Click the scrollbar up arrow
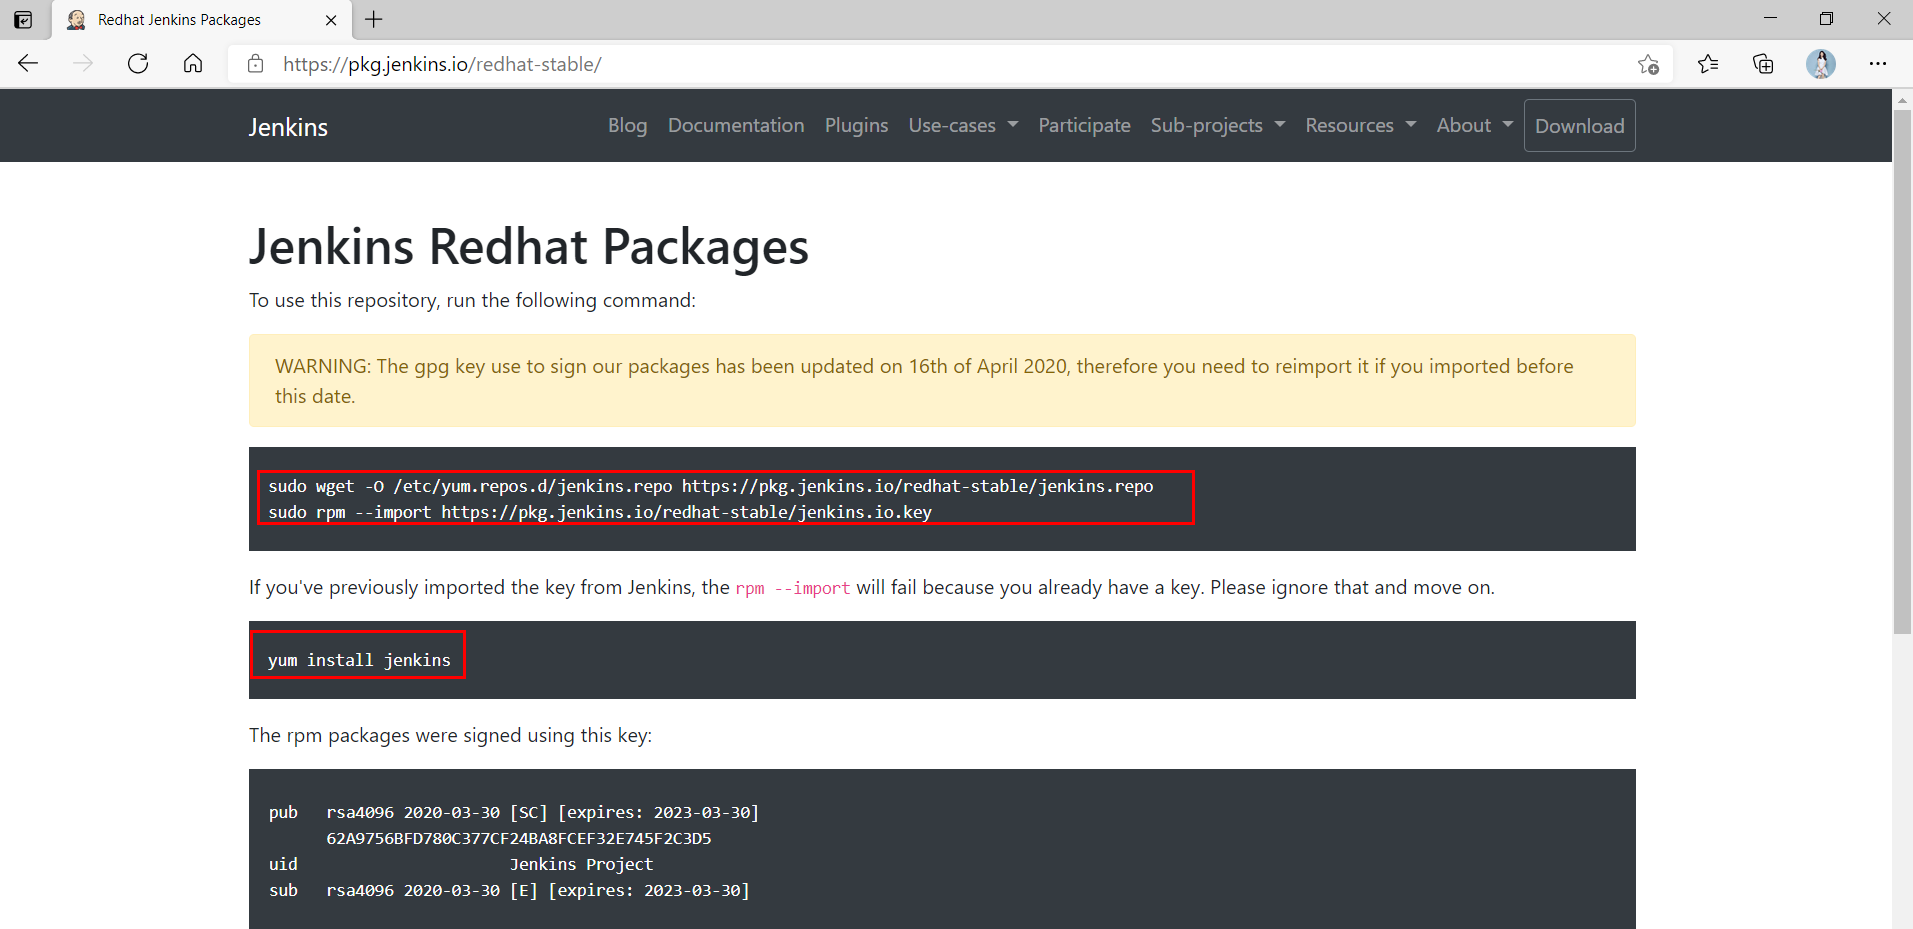Screen dimensions: 1913x929 1902,100
